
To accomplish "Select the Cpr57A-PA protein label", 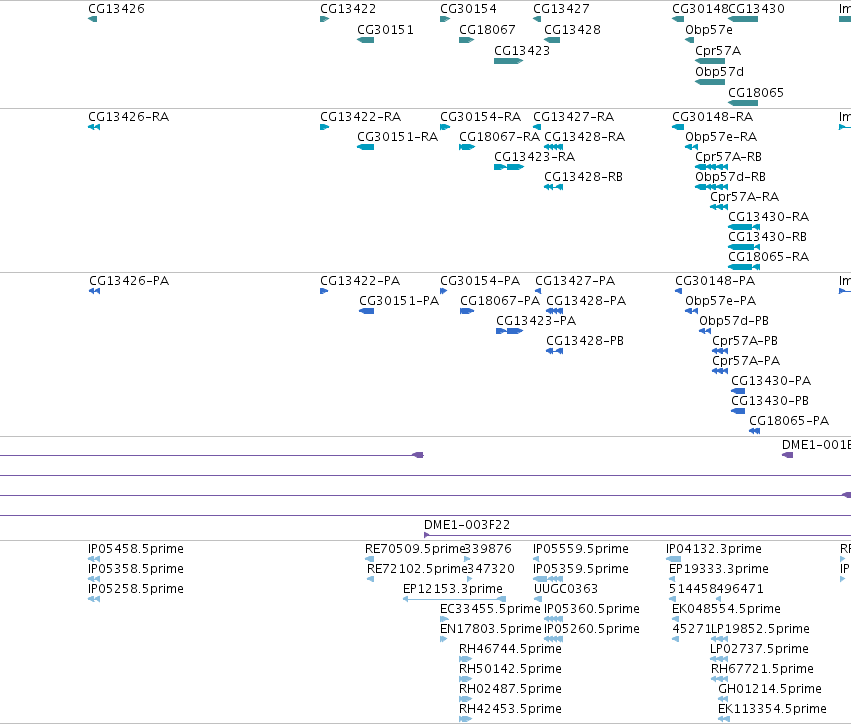I will coord(746,361).
